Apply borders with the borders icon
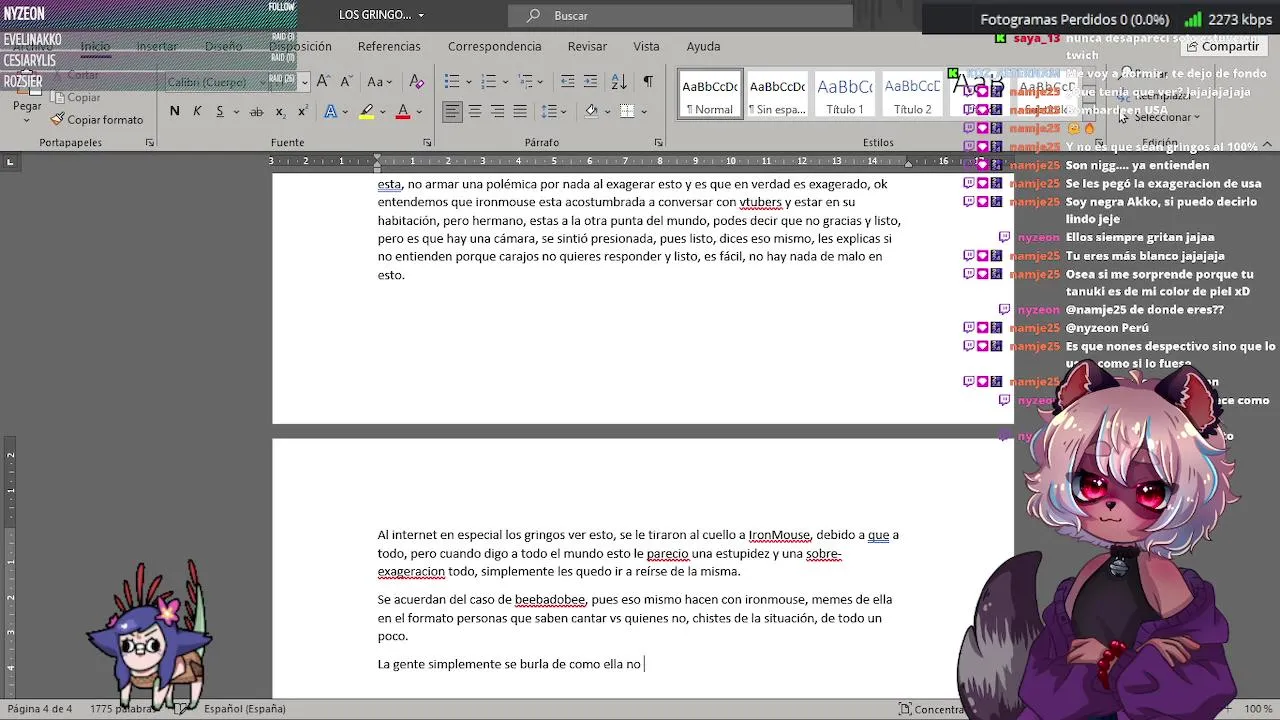Viewport: 1280px width, 720px height. coord(627,111)
